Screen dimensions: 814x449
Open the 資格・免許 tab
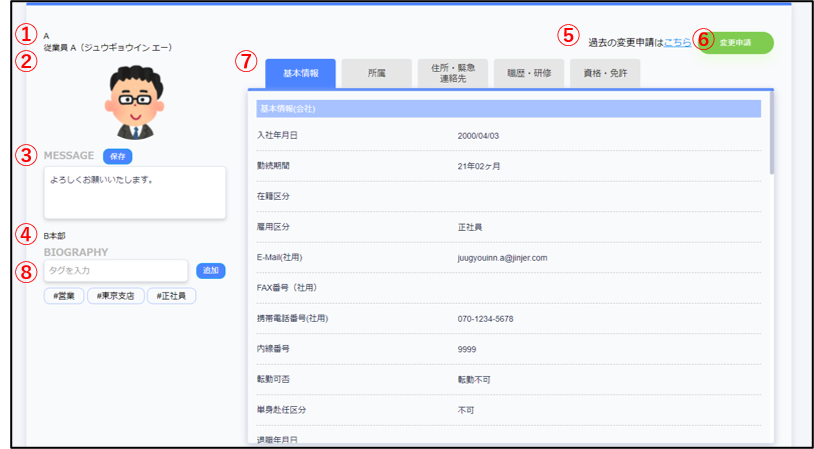605,73
